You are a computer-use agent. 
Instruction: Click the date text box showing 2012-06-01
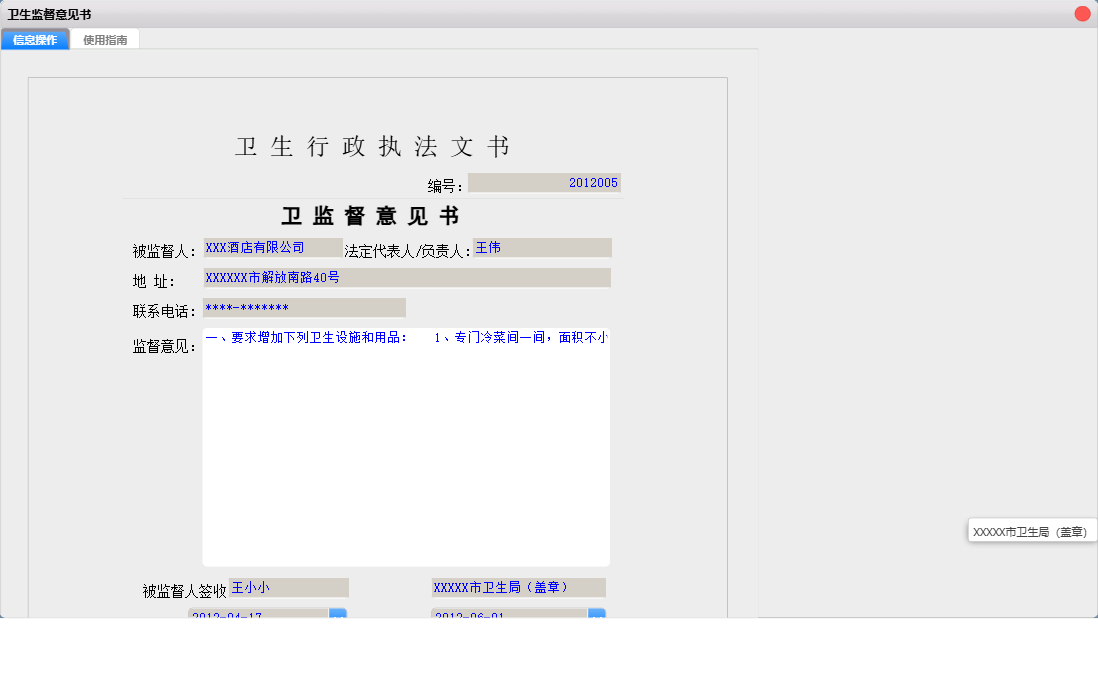[508, 614]
